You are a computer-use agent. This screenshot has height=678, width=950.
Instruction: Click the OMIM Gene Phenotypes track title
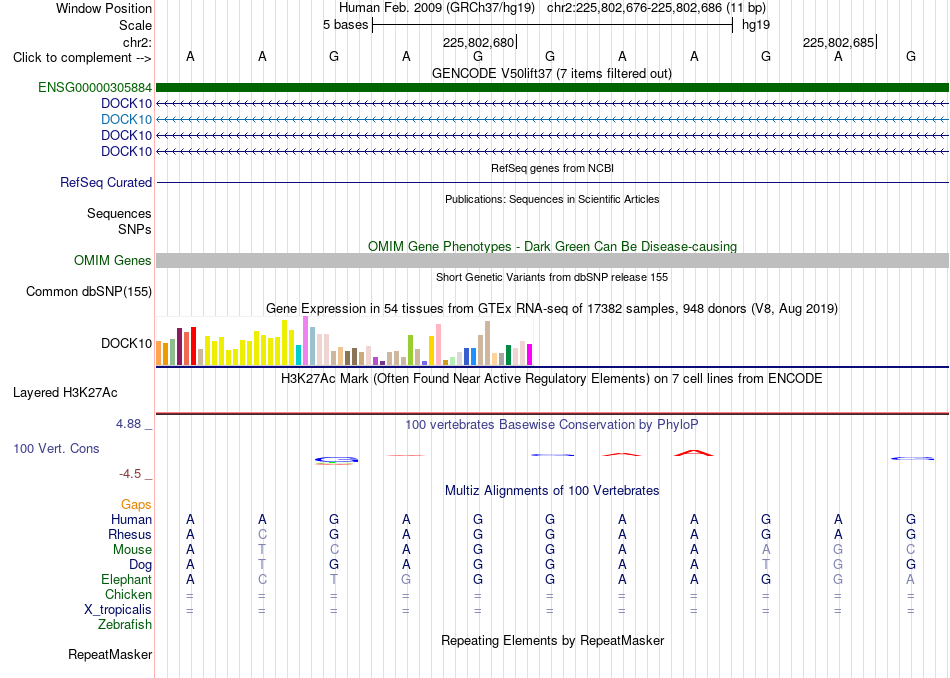[553, 246]
